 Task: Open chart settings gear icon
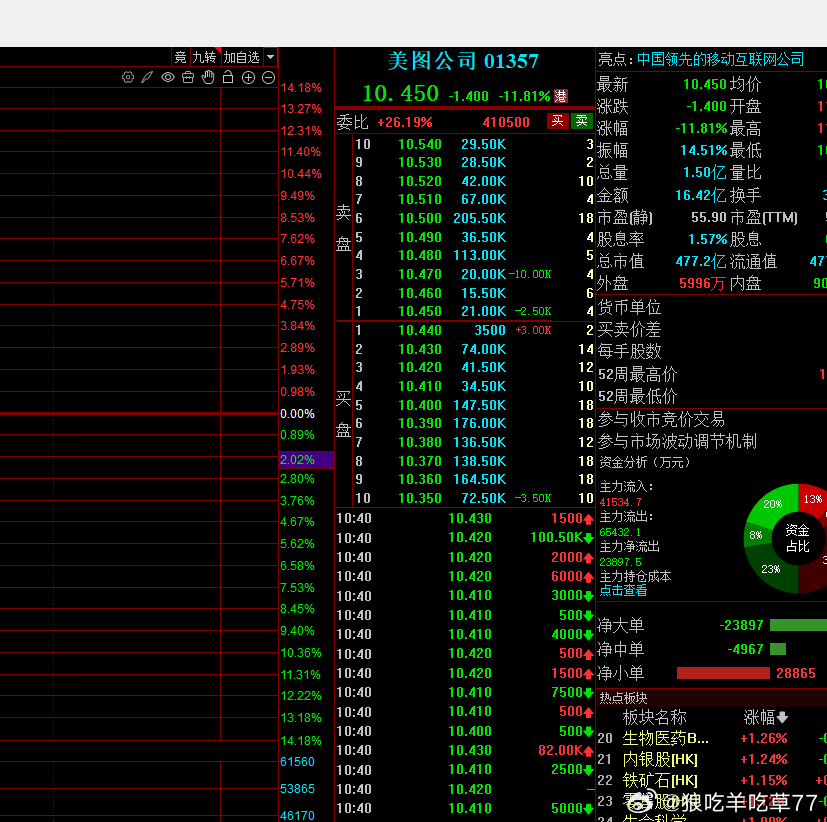click(128, 78)
